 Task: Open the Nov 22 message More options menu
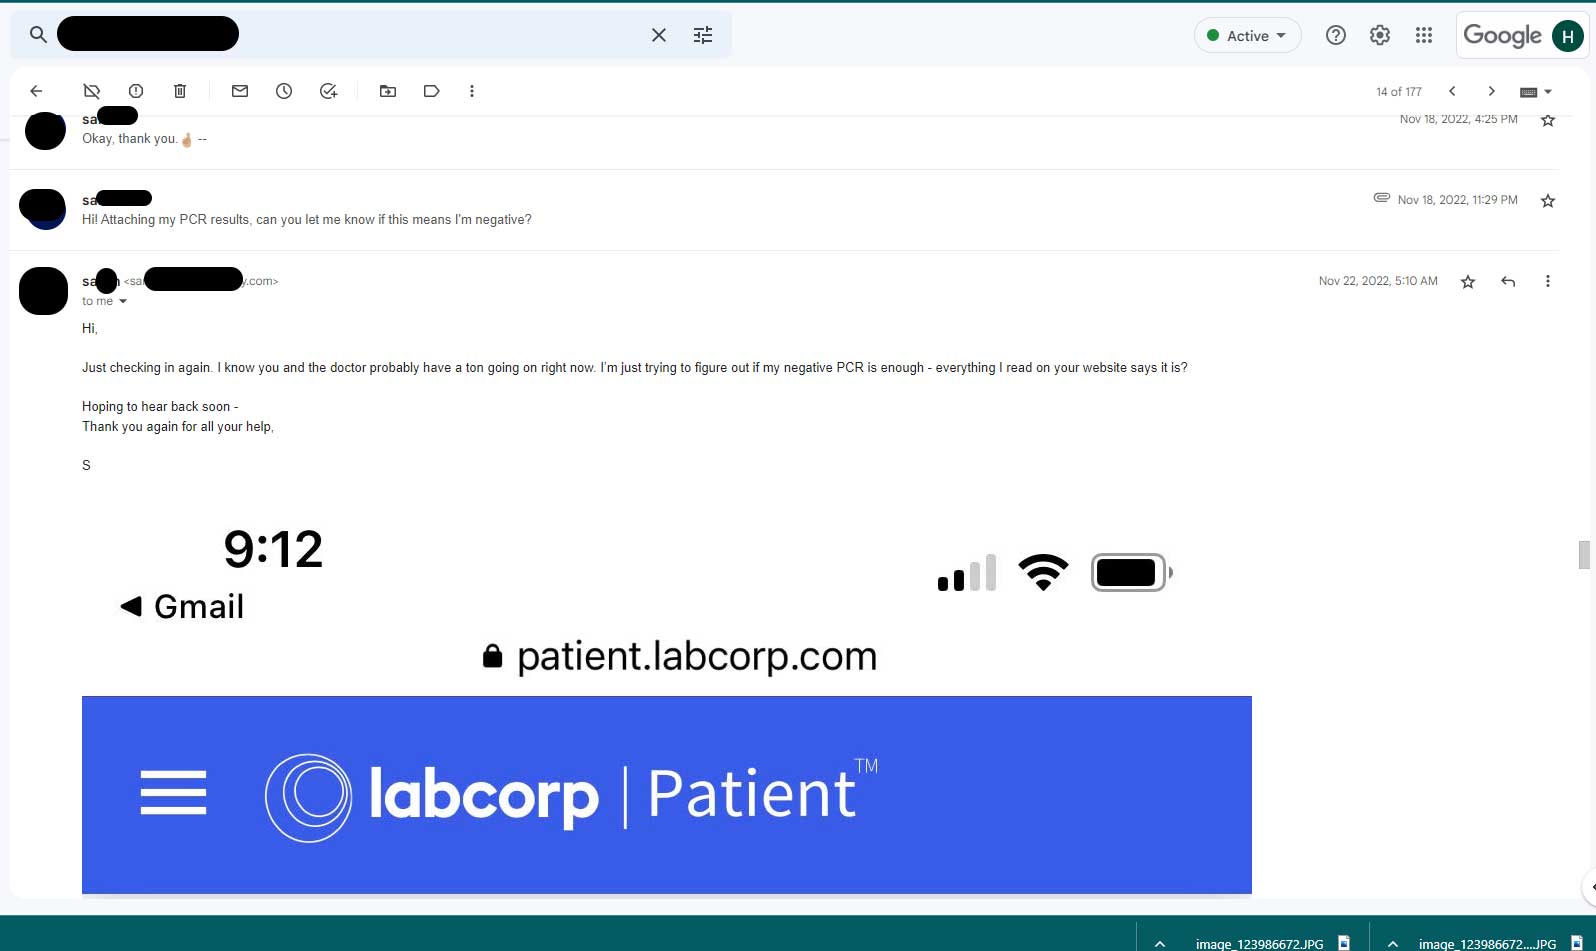tap(1548, 281)
